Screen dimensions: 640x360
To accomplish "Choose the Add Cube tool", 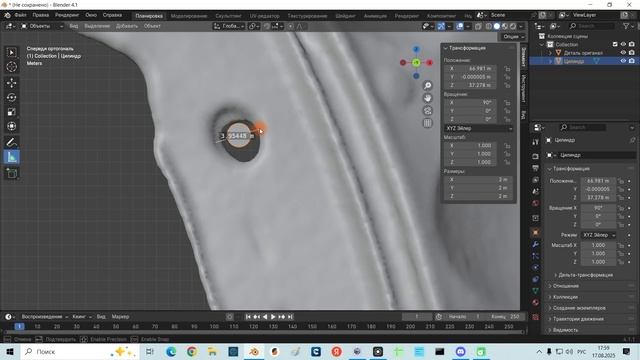I will pos(11,173).
